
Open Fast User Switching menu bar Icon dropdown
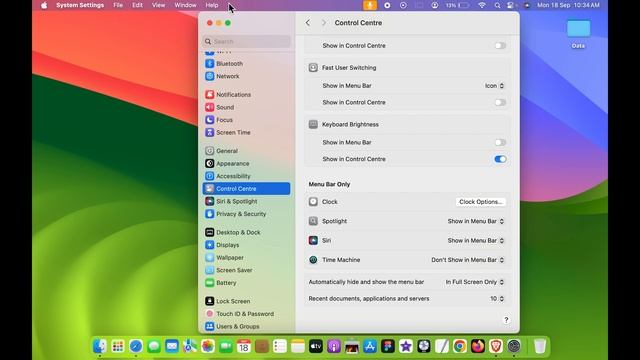tap(495, 86)
